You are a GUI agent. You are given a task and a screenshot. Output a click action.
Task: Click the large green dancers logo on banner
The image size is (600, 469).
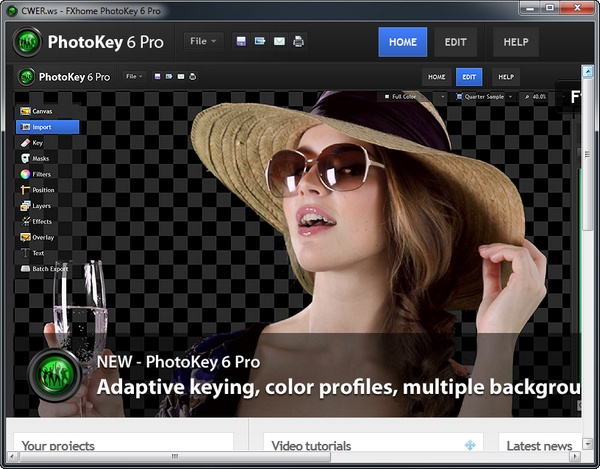coord(55,375)
